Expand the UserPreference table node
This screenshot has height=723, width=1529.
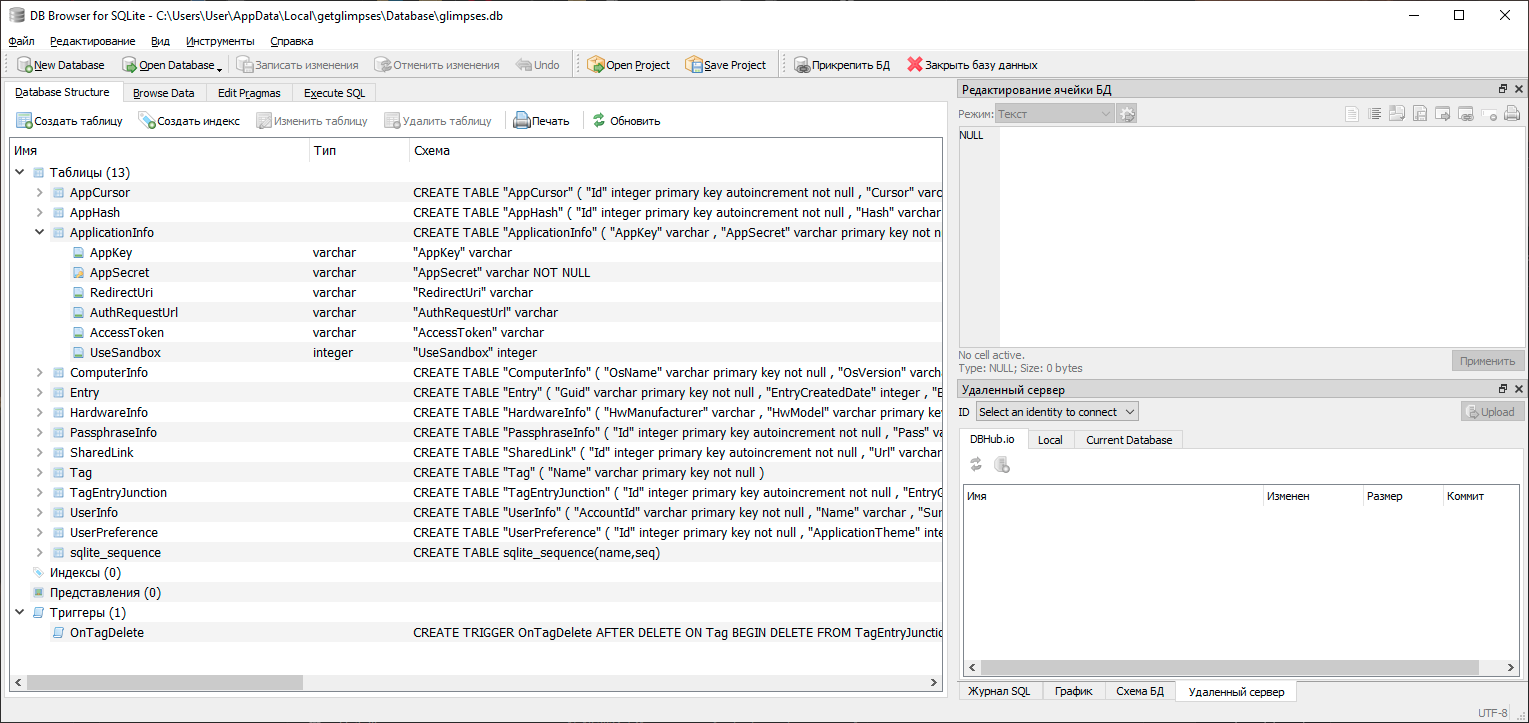(40, 533)
